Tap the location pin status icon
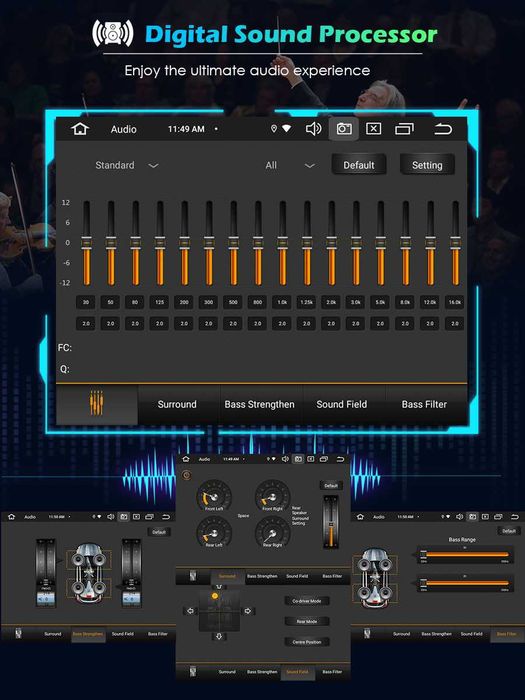Image resolution: width=525 pixels, height=700 pixels. pyautogui.click(x=274, y=129)
